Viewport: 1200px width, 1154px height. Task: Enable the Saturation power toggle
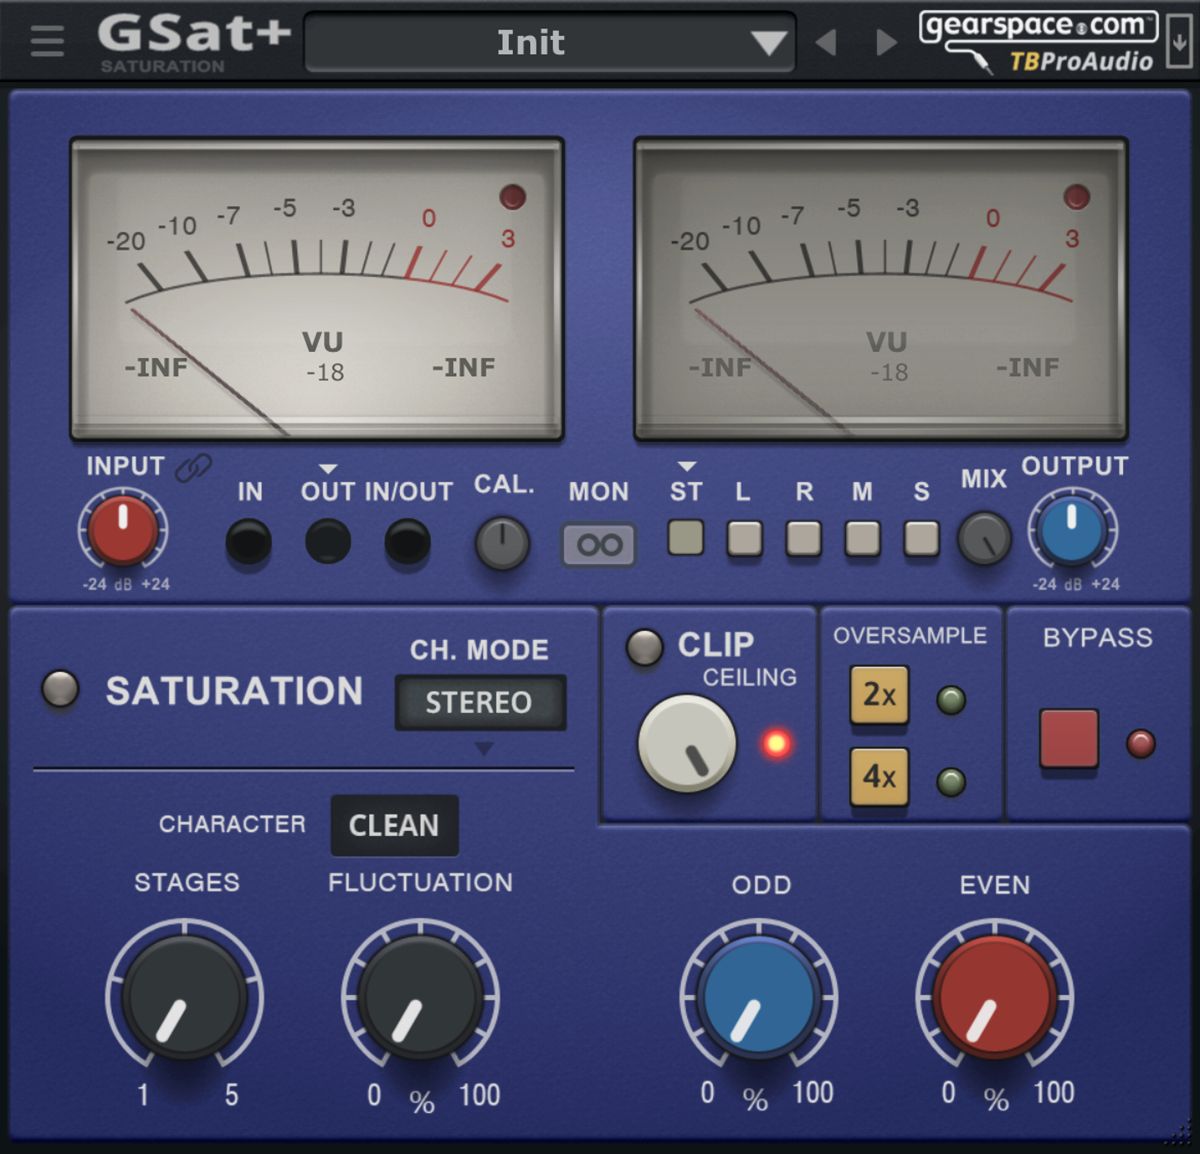click(60, 689)
